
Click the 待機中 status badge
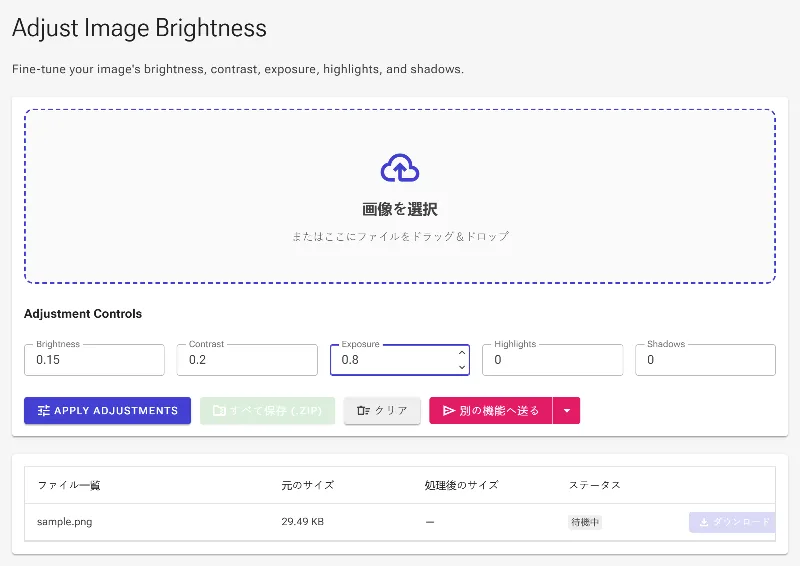tap(585, 522)
